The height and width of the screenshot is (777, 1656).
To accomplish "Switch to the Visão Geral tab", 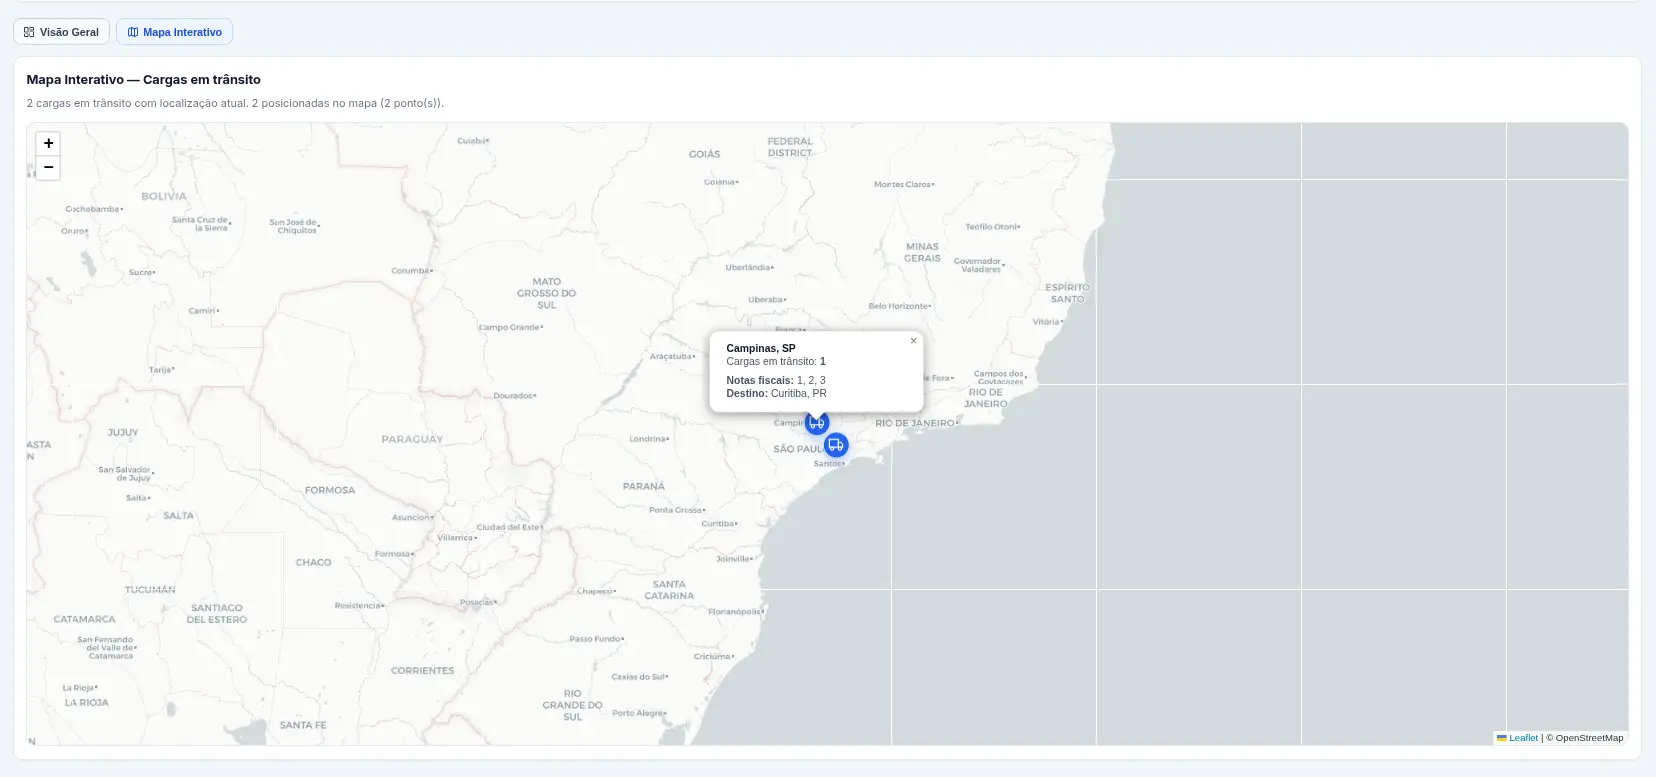I will point(61,32).
